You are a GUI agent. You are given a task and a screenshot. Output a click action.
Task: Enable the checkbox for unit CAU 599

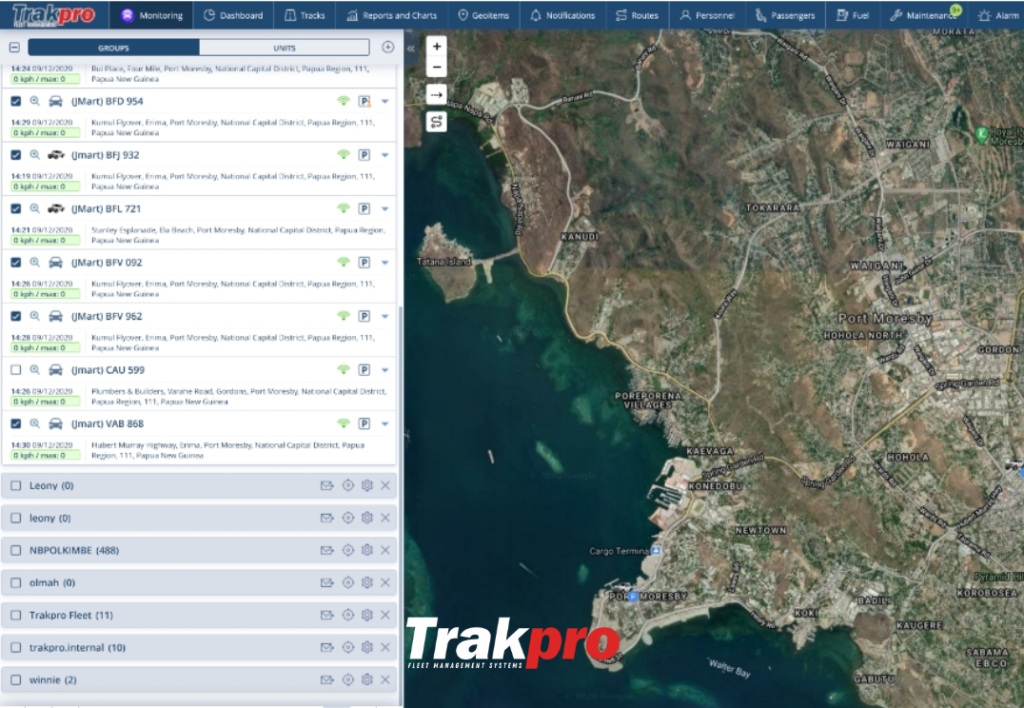point(15,370)
